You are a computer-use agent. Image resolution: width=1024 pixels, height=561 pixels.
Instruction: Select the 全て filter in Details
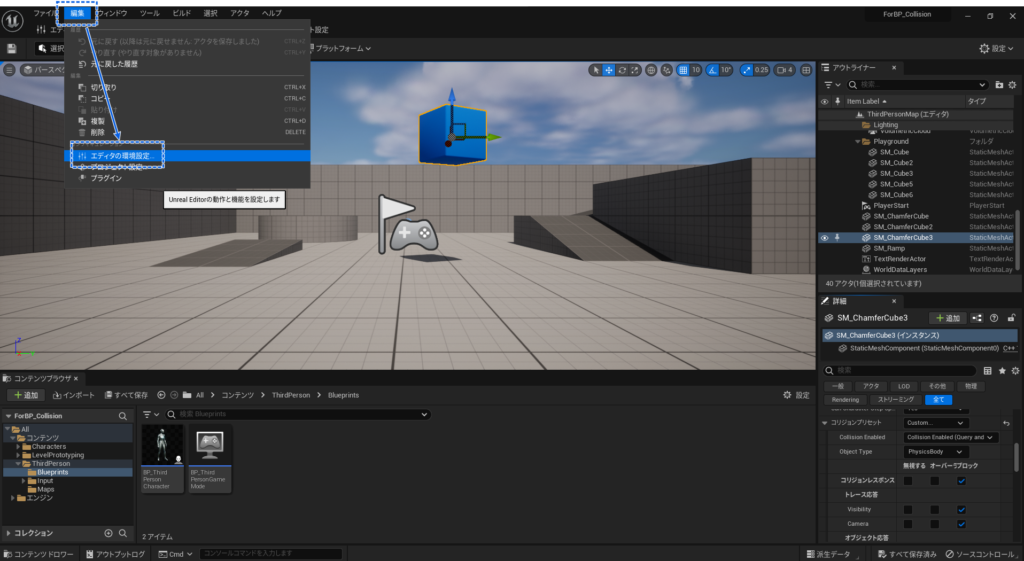pos(938,400)
